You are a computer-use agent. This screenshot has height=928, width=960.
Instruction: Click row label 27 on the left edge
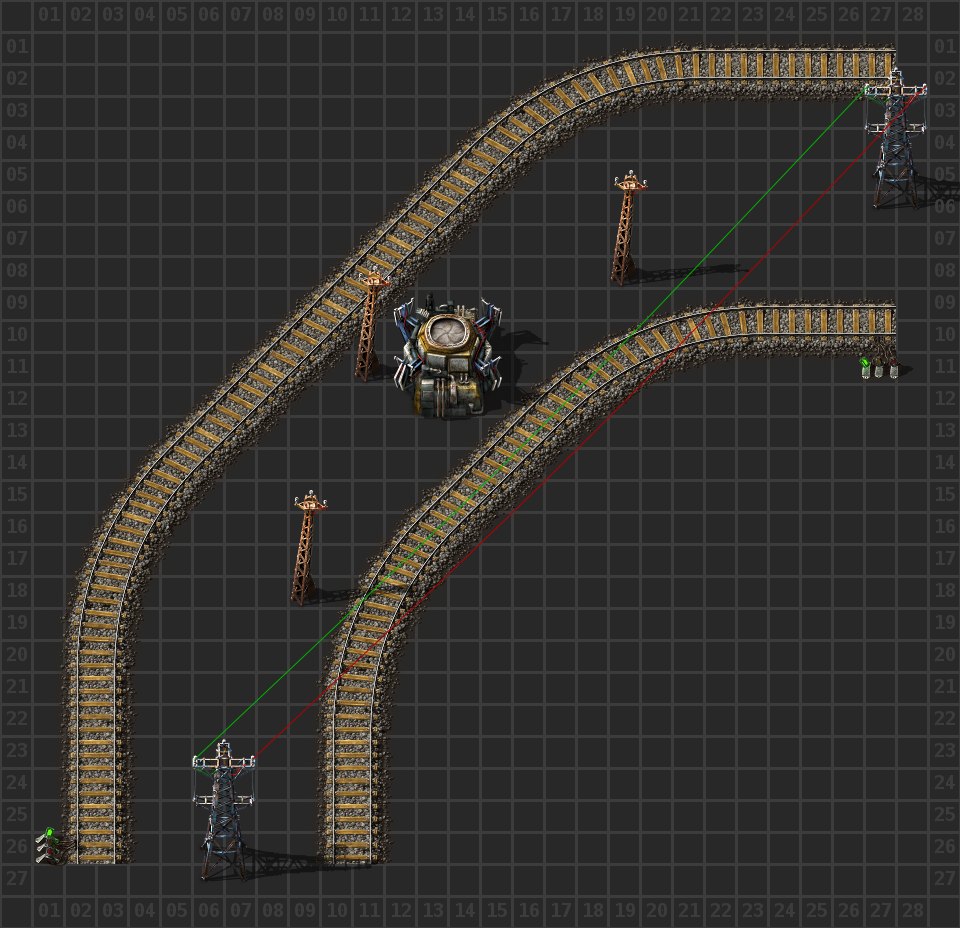coord(17,878)
